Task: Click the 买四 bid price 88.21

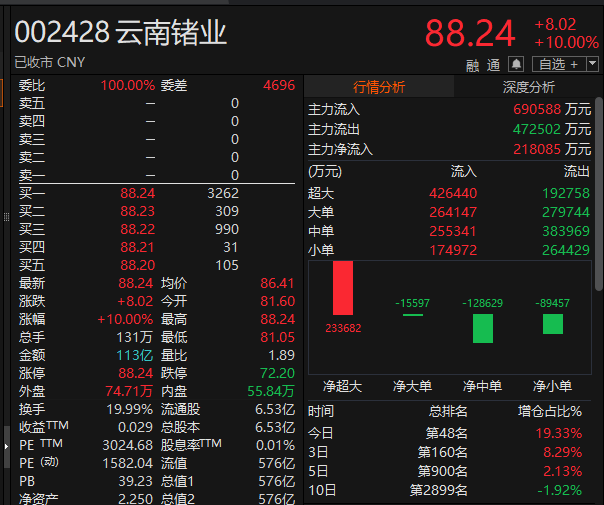Action: click(x=137, y=247)
